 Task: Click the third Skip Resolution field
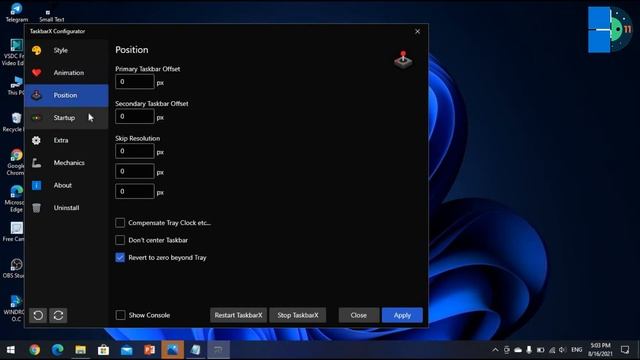click(135, 191)
